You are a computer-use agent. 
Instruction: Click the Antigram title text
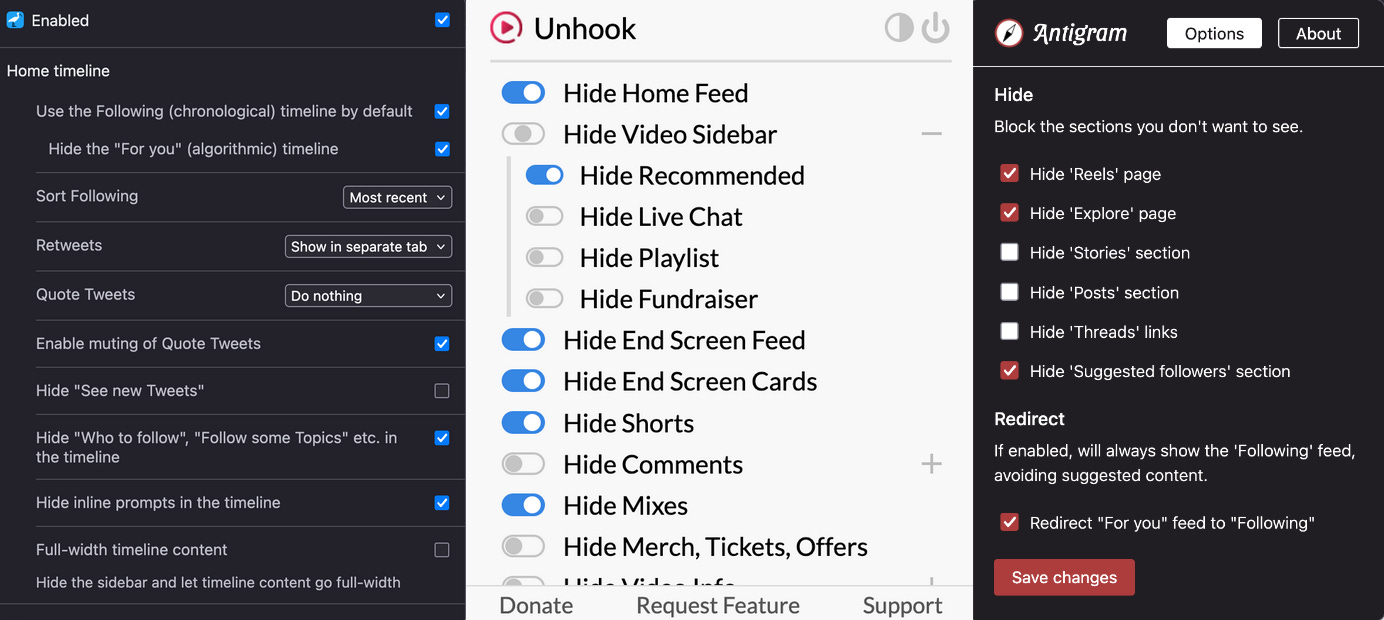coord(1080,34)
